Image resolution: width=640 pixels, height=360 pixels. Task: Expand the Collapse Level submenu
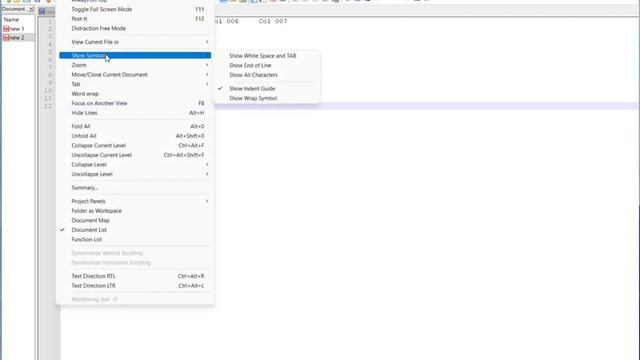[x=135, y=164]
